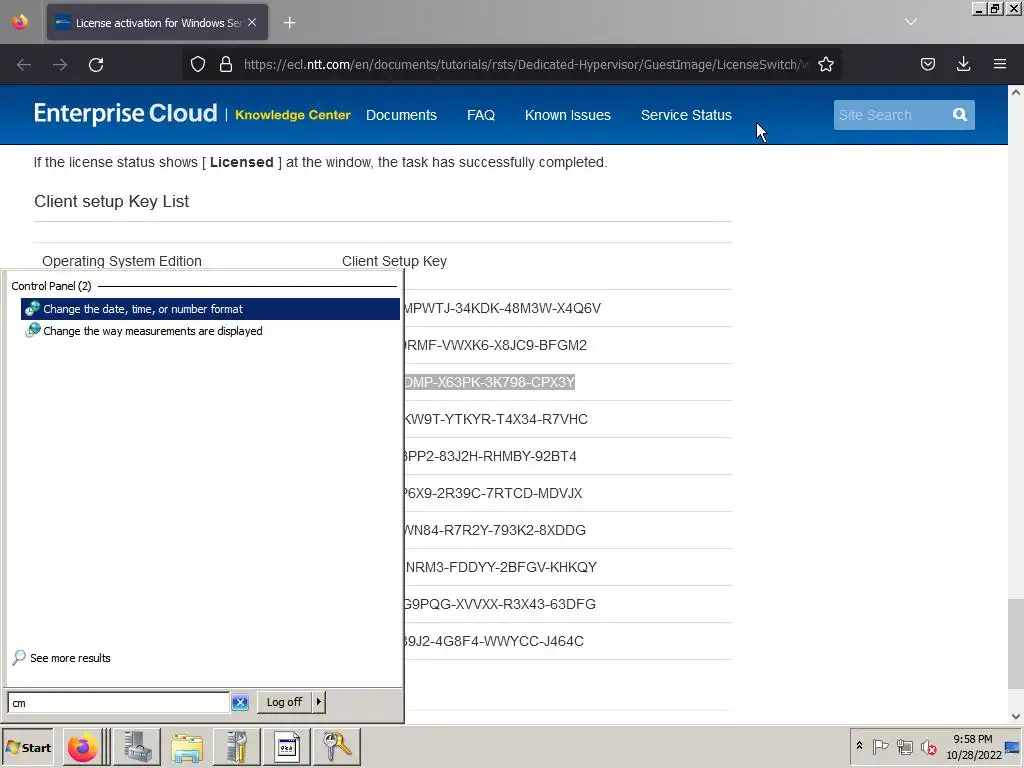This screenshot has width=1024, height=768.
Task: Open the console window taskbar icon
Action: pos(287,747)
